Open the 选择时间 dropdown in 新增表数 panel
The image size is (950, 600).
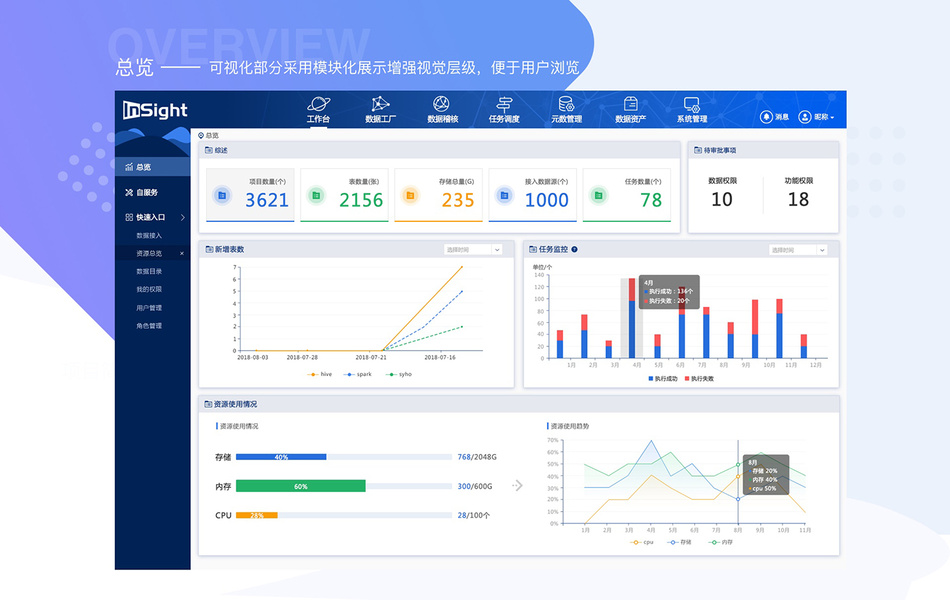coord(472,248)
